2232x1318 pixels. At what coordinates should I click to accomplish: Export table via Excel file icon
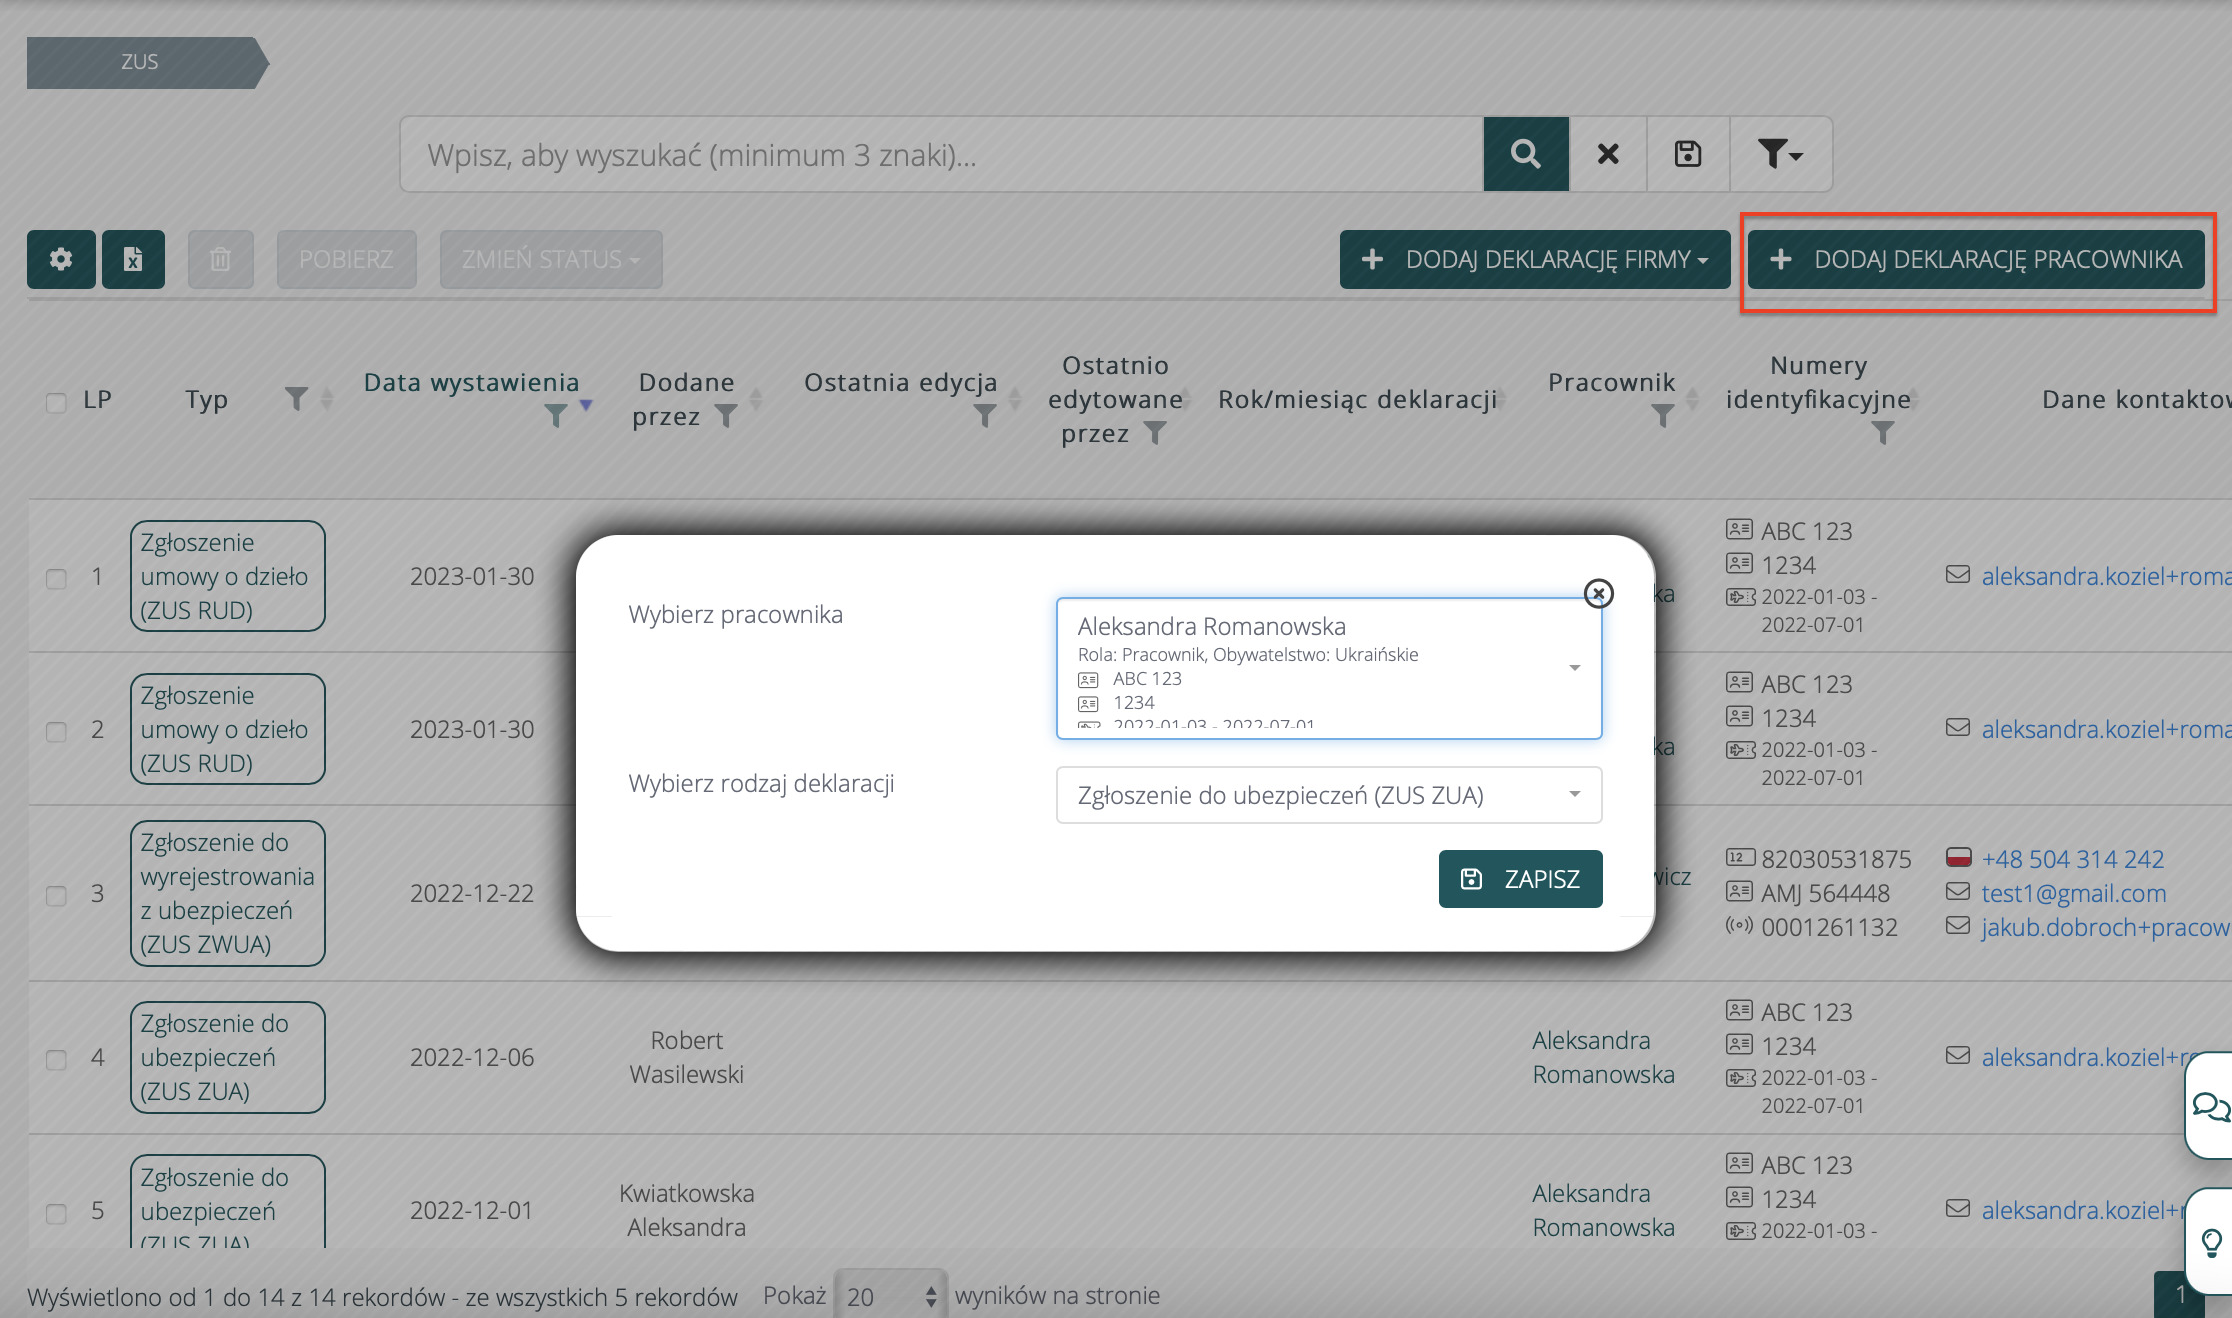point(133,259)
